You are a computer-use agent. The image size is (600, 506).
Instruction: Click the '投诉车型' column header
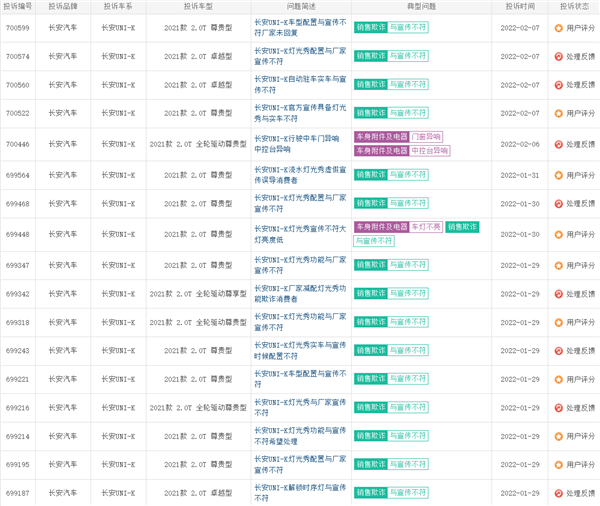(x=198, y=7)
